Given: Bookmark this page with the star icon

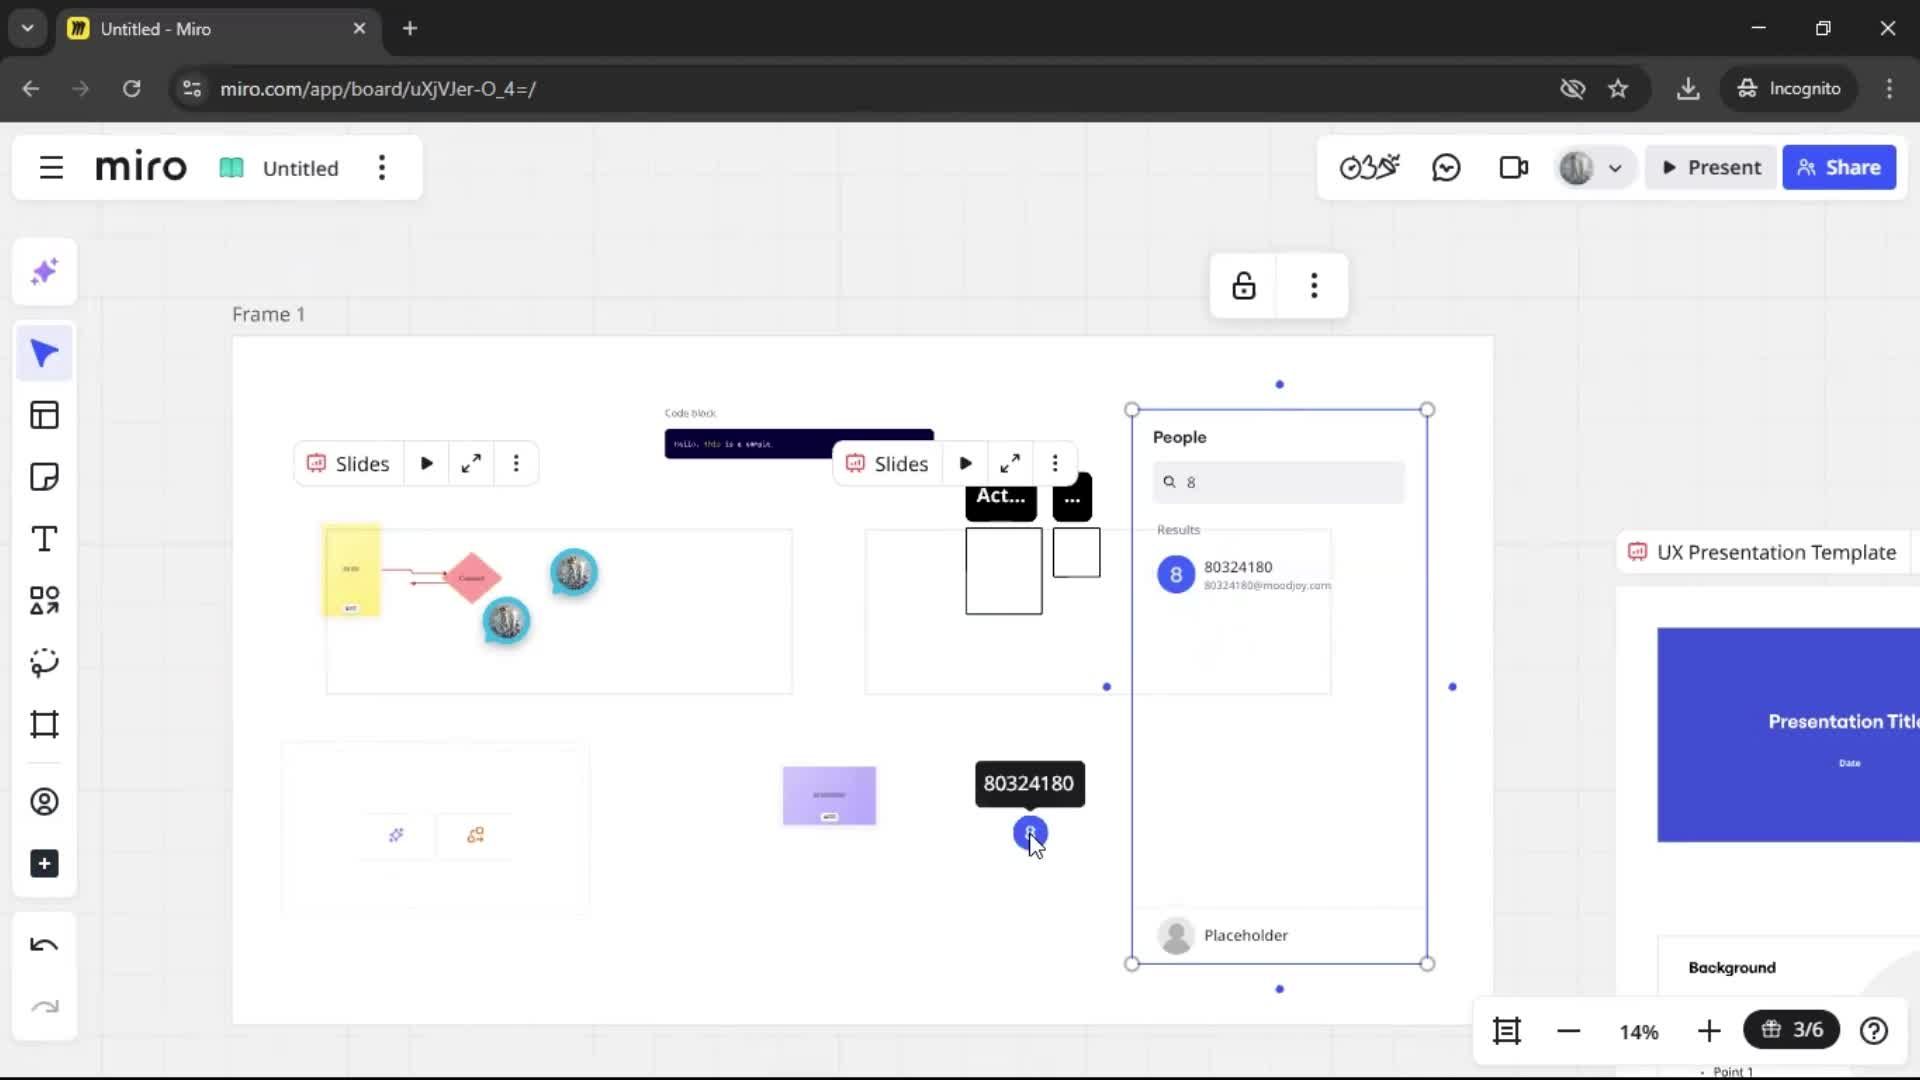Looking at the screenshot, I should [x=1618, y=89].
